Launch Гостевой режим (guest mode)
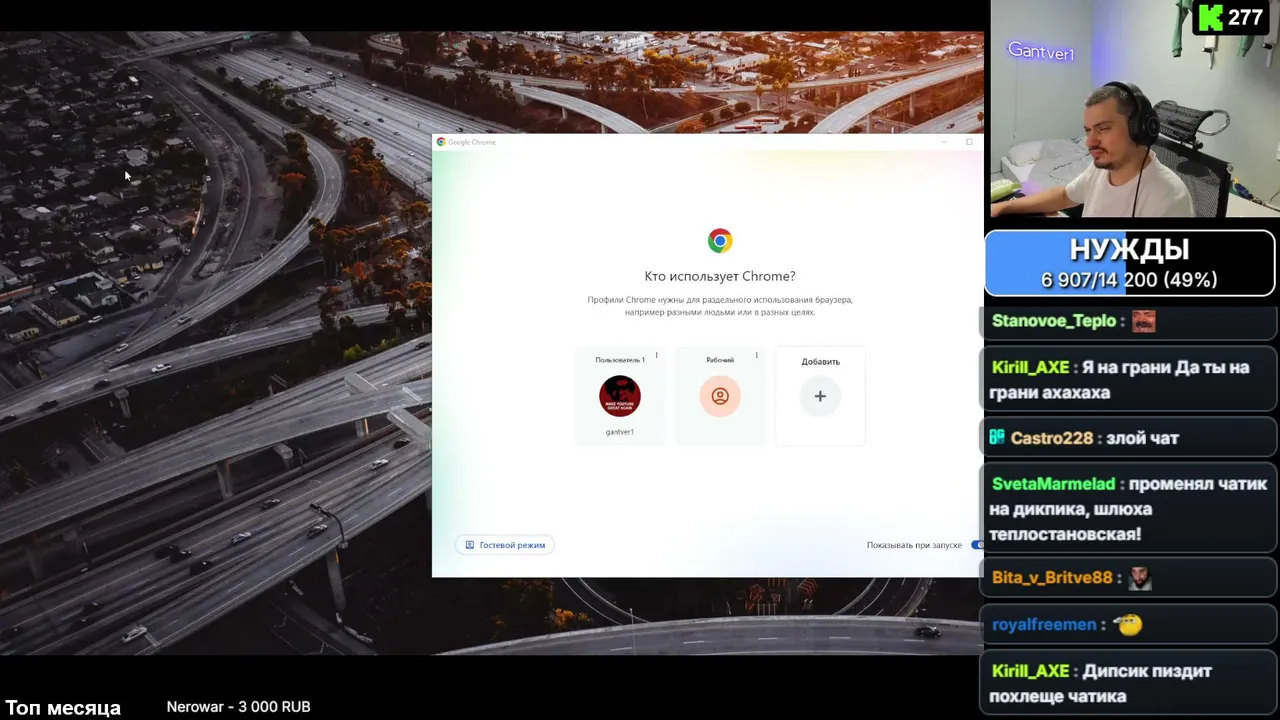This screenshot has width=1280, height=720. click(x=505, y=545)
